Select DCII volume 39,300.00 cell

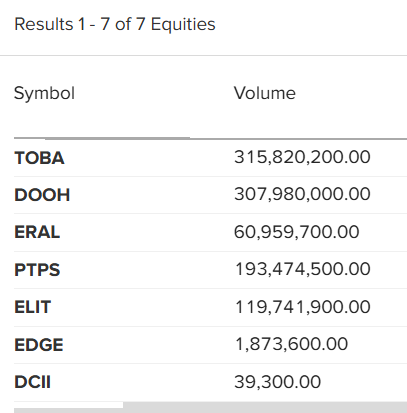277,382
